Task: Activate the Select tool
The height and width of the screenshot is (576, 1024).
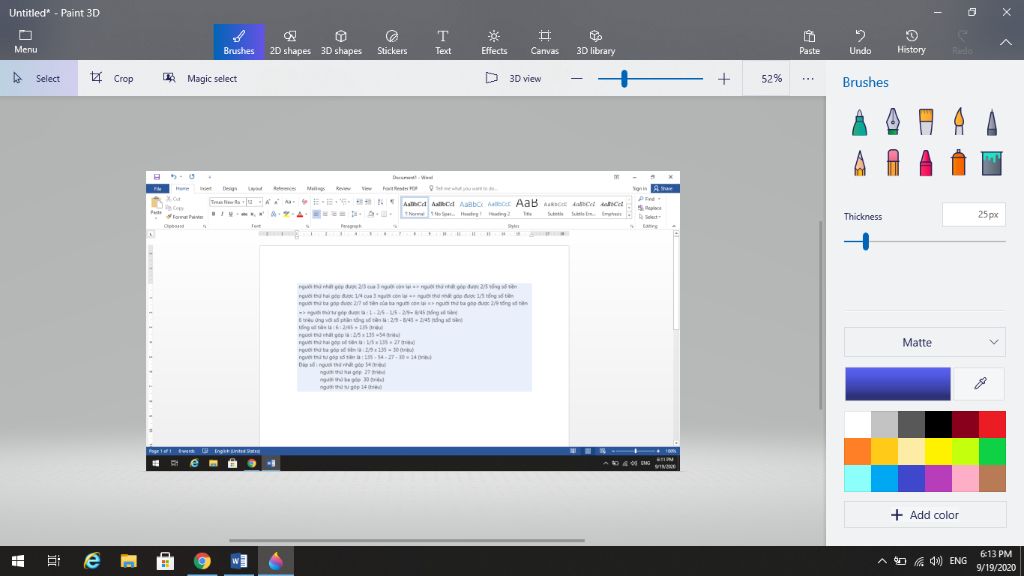Action: click(x=39, y=78)
